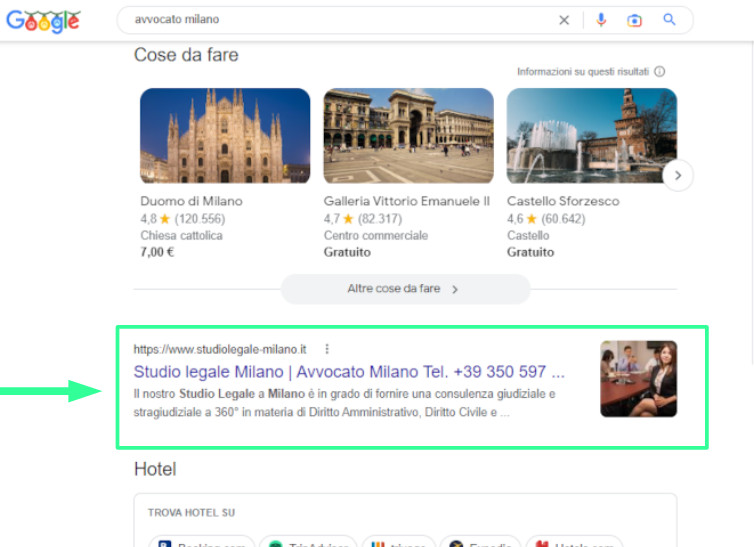Start voice search with microphone icon

tap(601, 20)
